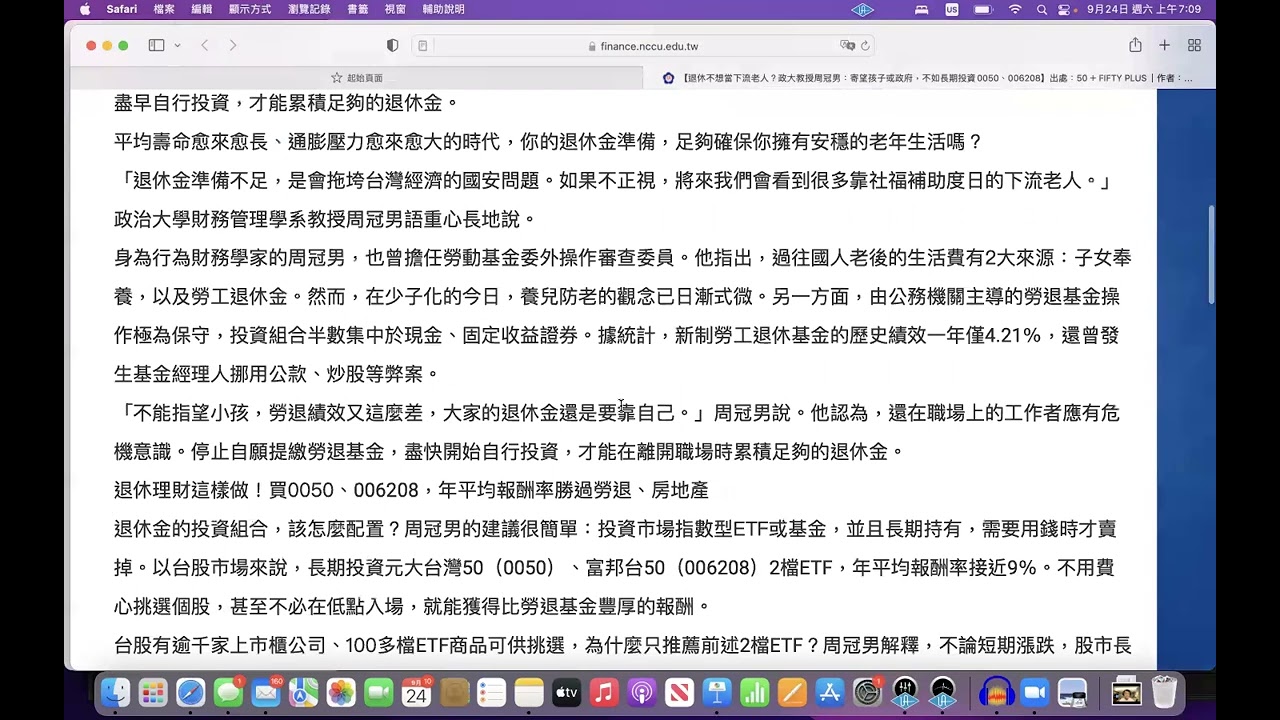This screenshot has height=720, width=1280.
Task: Open News from the Dock
Action: click(679, 692)
